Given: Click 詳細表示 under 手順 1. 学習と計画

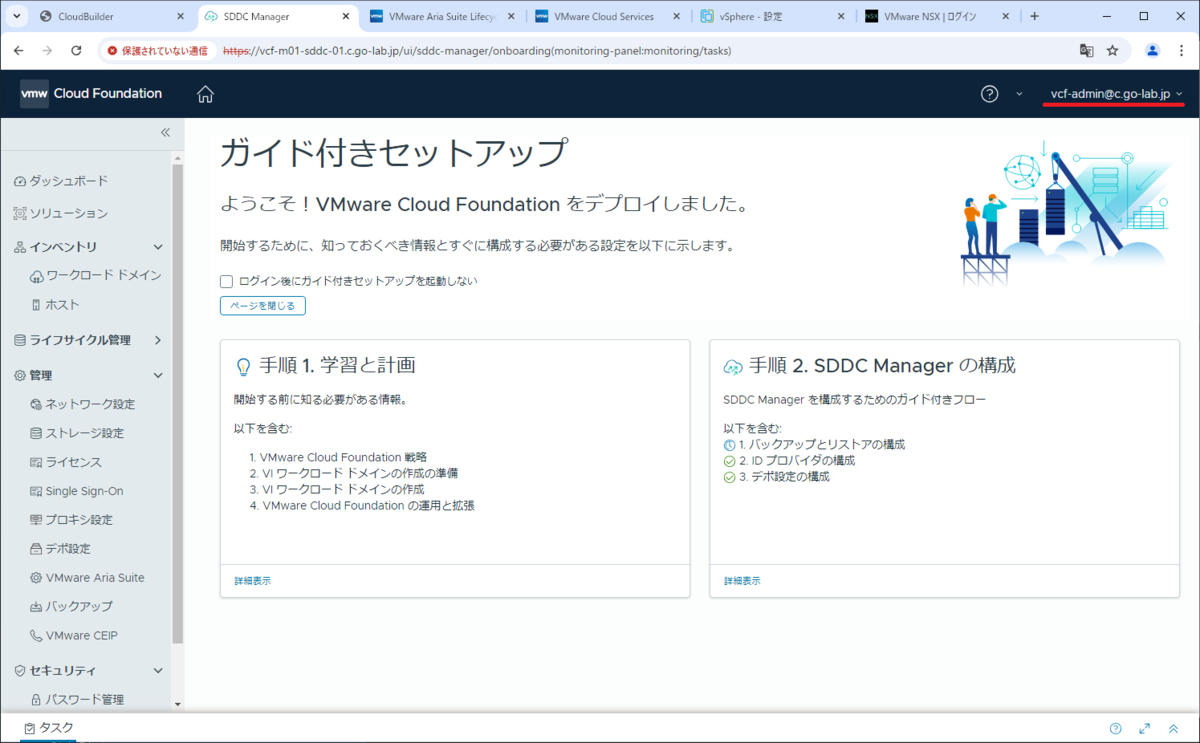Looking at the screenshot, I should (x=252, y=581).
